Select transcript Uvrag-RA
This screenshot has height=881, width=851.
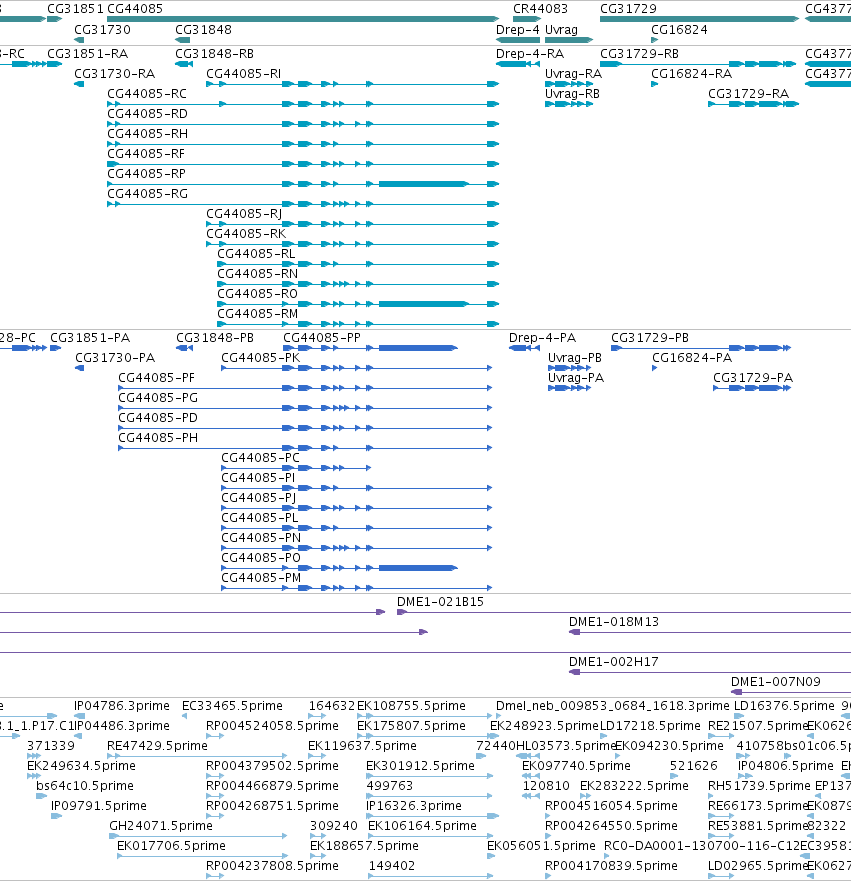coord(574,74)
